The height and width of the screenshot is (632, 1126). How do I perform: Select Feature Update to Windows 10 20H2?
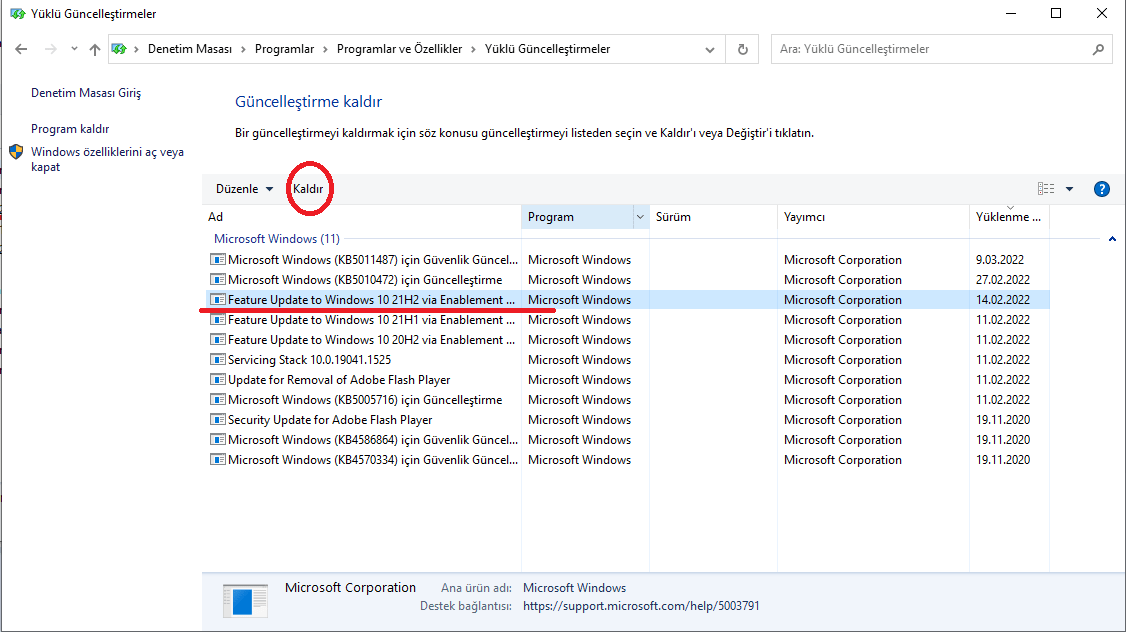(628, 340)
